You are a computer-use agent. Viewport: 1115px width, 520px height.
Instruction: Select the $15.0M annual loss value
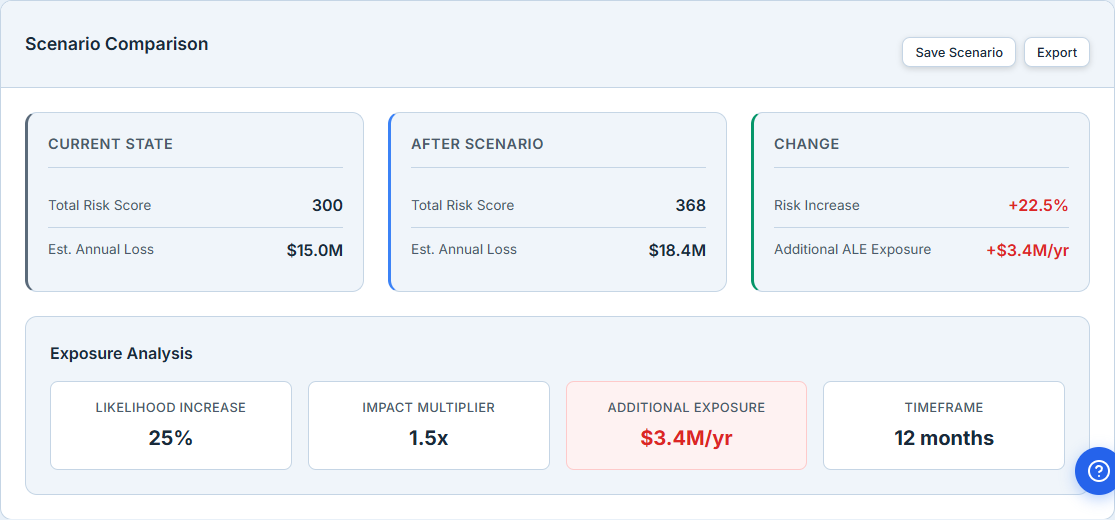pos(314,250)
